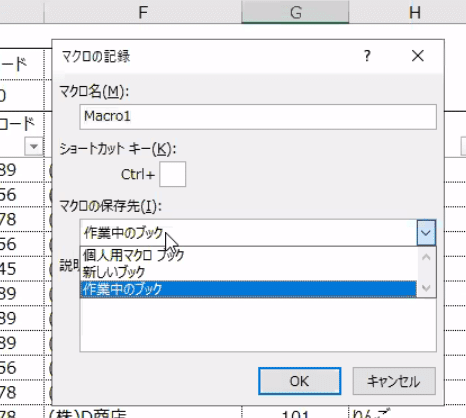Viewport: 466px width, 418px height.
Task: Select column G header
Action: pyautogui.click(x=295, y=12)
